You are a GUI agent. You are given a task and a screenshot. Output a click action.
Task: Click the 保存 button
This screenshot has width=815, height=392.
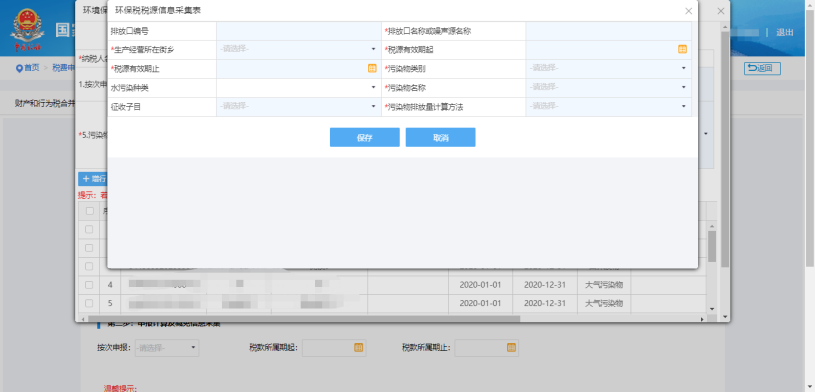point(364,137)
